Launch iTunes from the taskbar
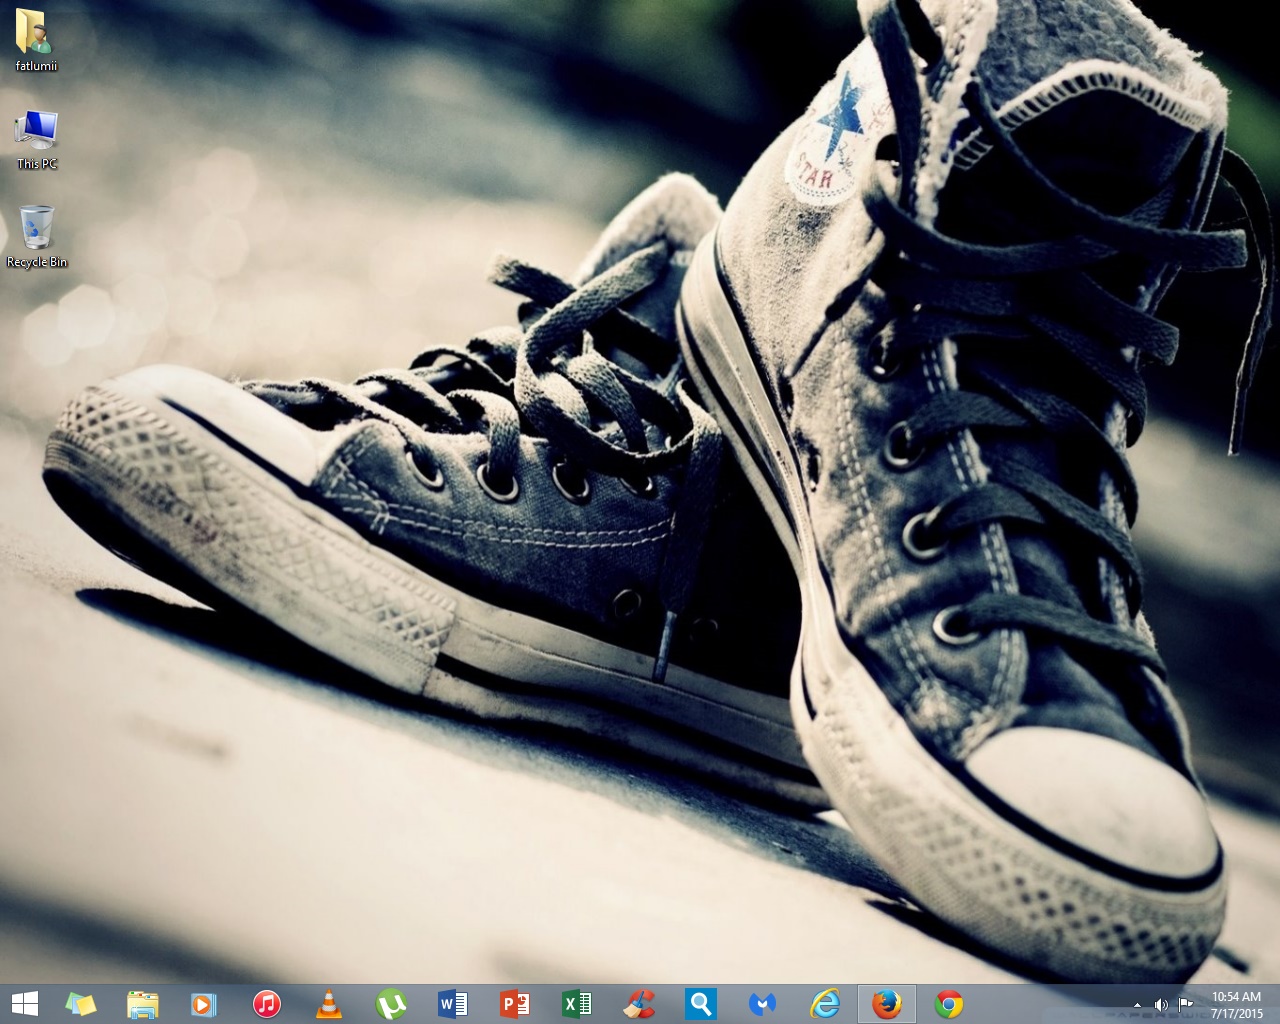Image resolution: width=1280 pixels, height=1024 pixels. [x=266, y=1003]
